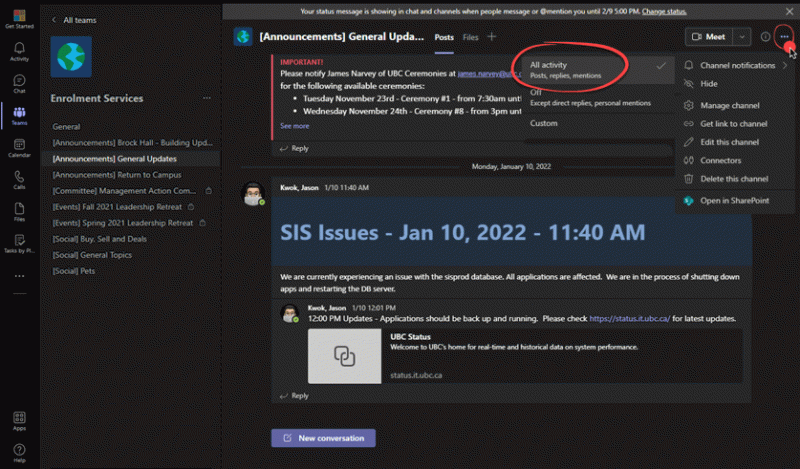Go back to All teams

click(74, 20)
